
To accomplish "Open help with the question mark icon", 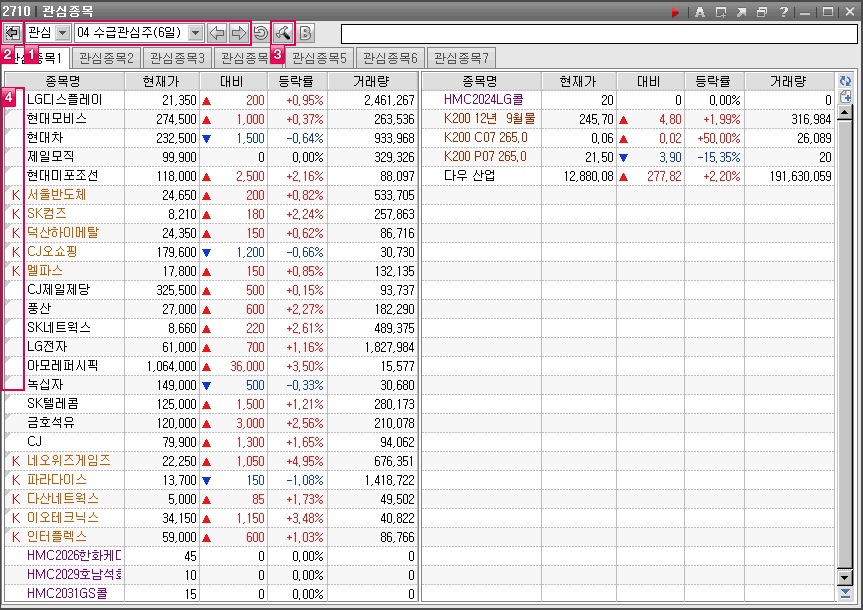I will click(784, 12).
